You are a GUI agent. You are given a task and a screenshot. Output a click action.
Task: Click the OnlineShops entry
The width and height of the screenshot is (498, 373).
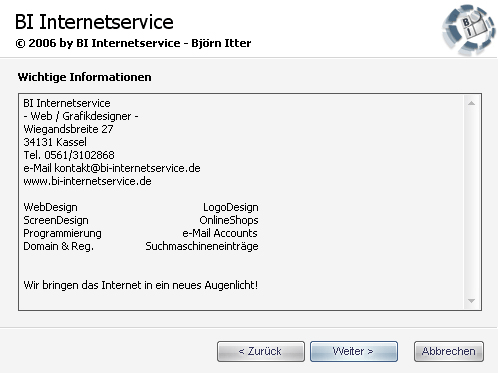click(229, 220)
